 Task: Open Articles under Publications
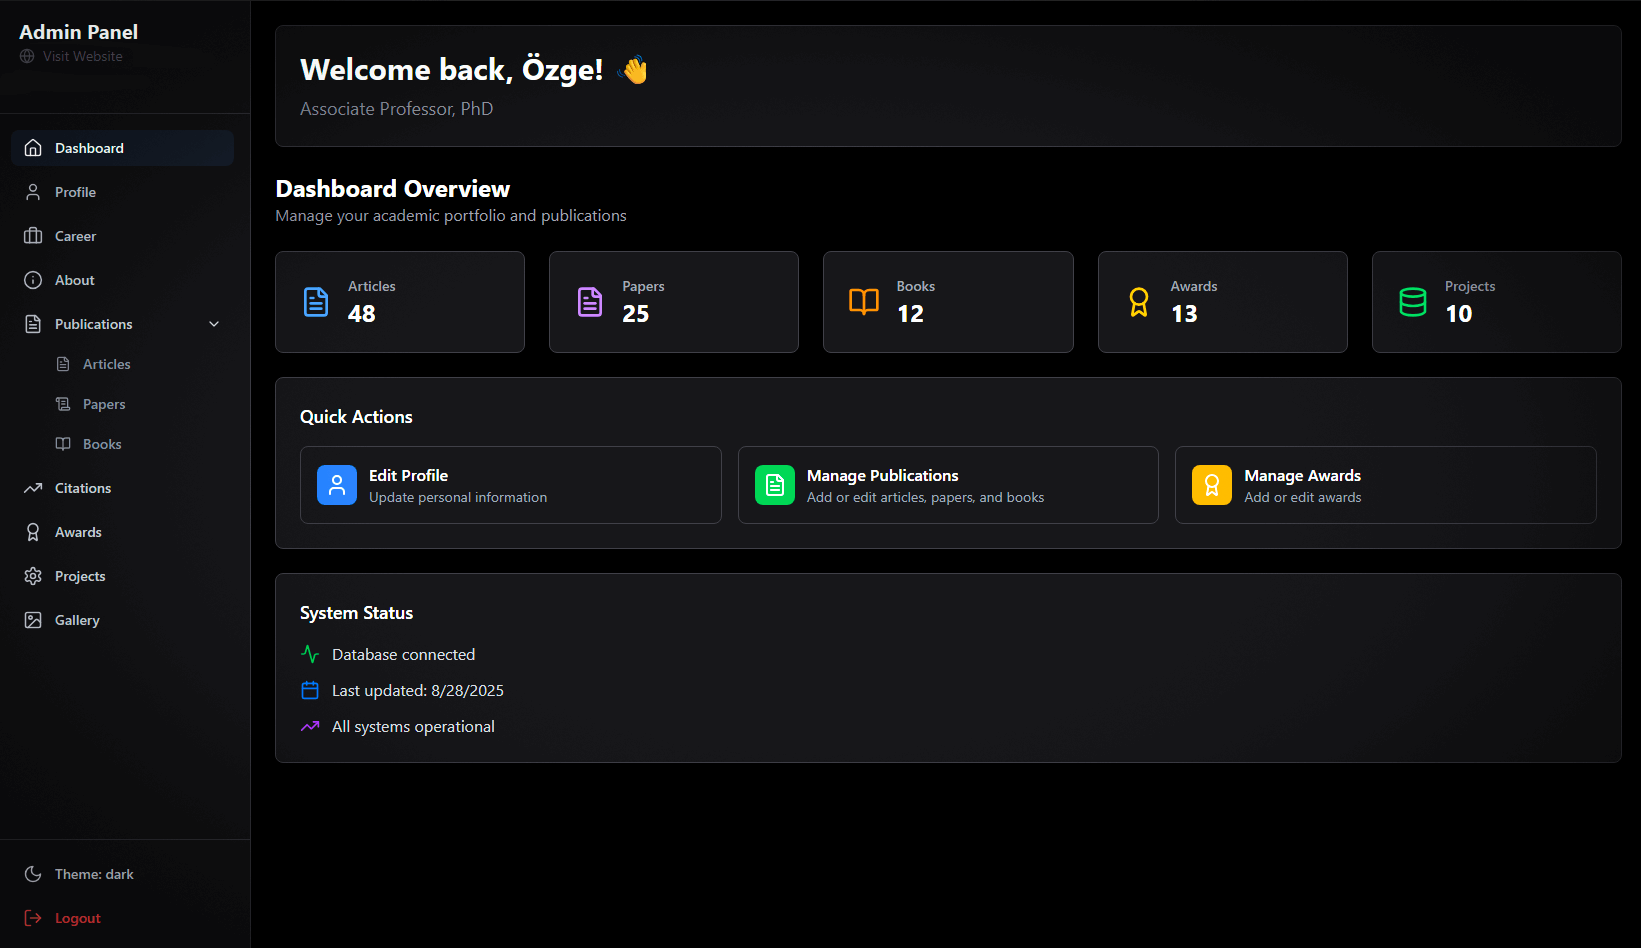[139, 364]
